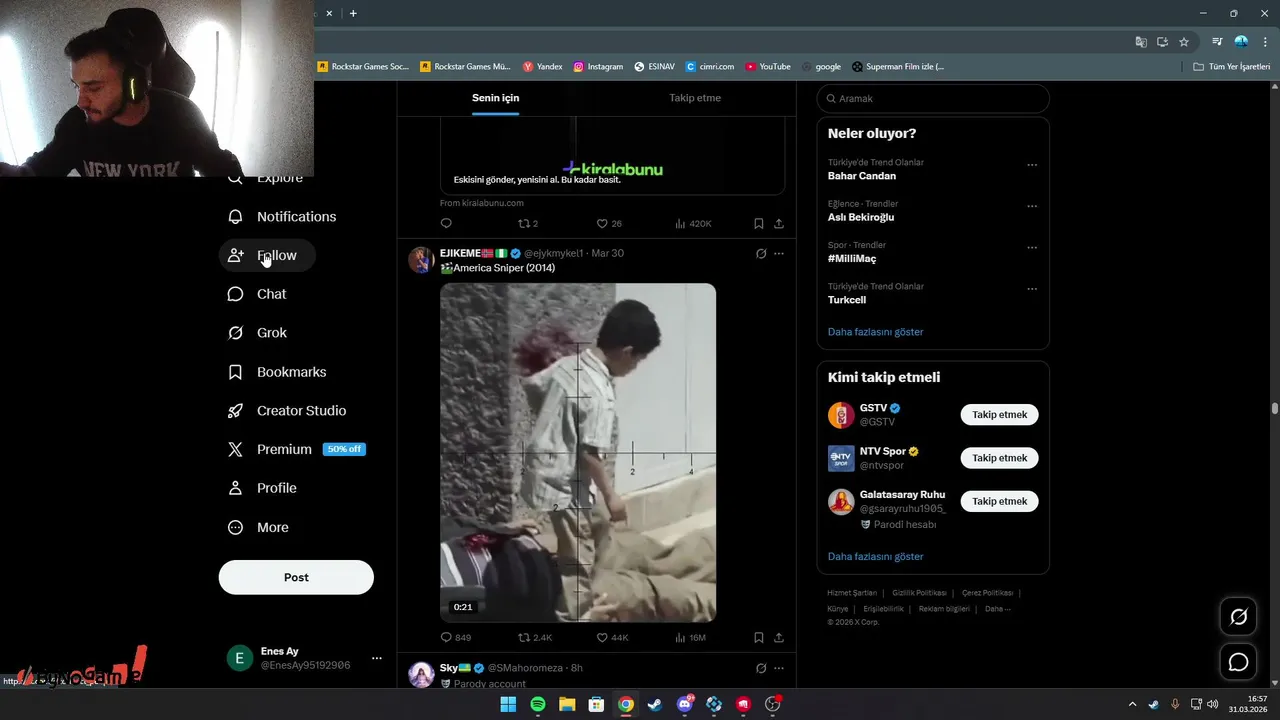Open more options on Sky post
Viewport: 1280px width, 720px height.
click(x=779, y=668)
